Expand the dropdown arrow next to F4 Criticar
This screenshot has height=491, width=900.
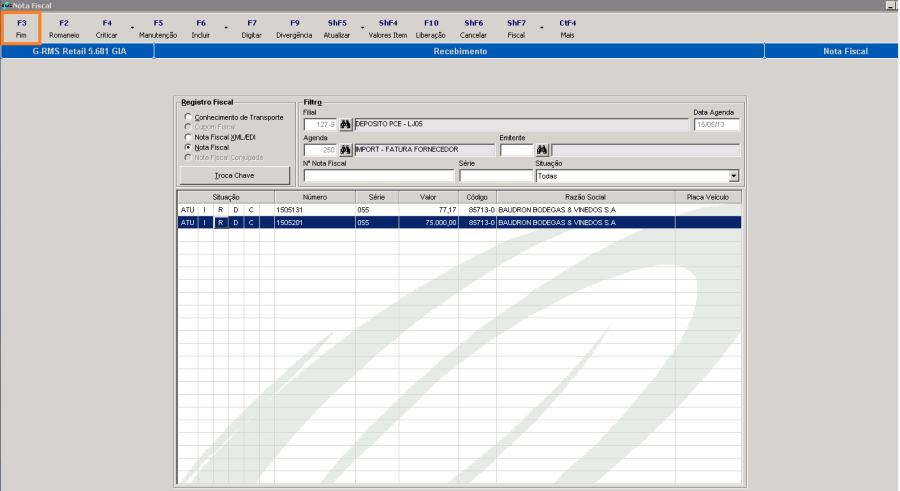(132, 28)
